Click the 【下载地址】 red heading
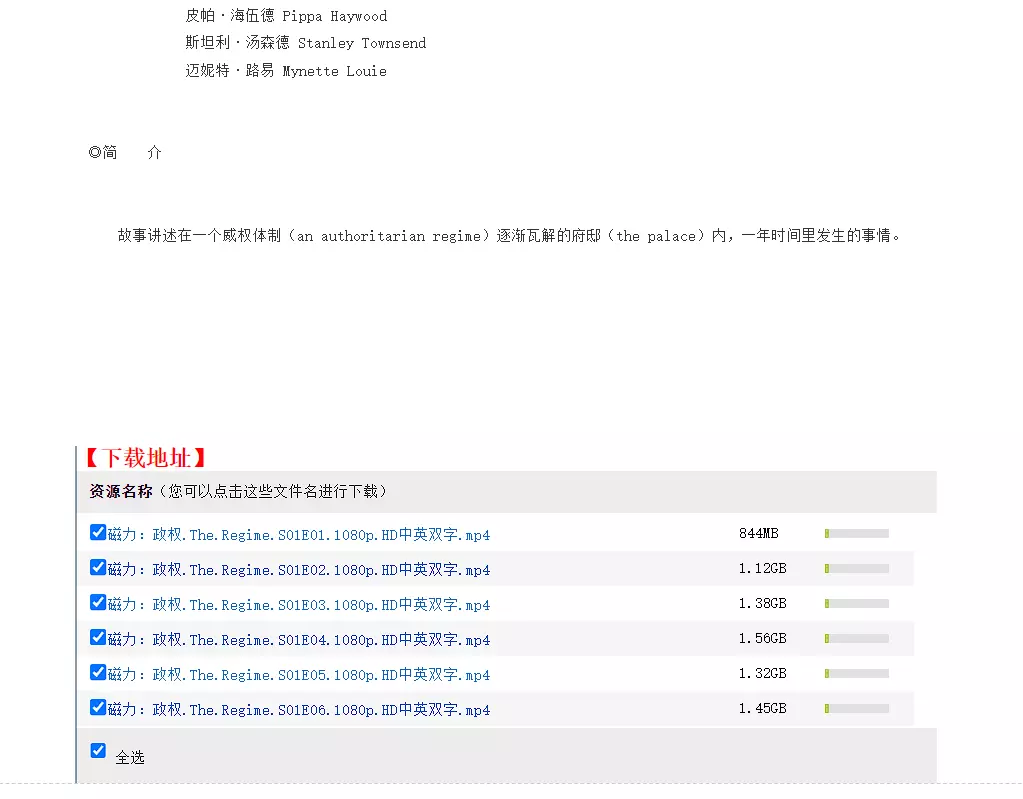The height and width of the screenshot is (799, 1023). (145, 458)
